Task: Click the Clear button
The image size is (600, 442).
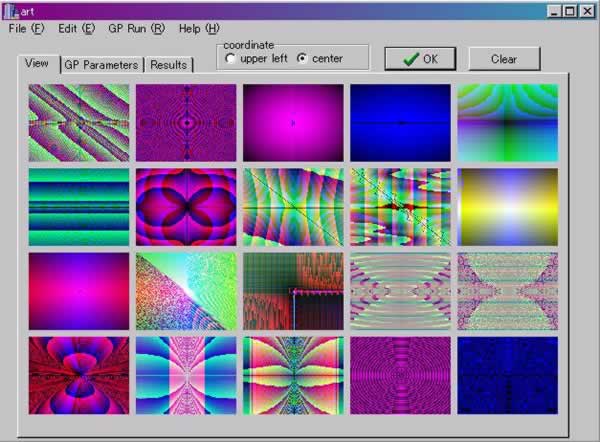Action: pos(504,59)
